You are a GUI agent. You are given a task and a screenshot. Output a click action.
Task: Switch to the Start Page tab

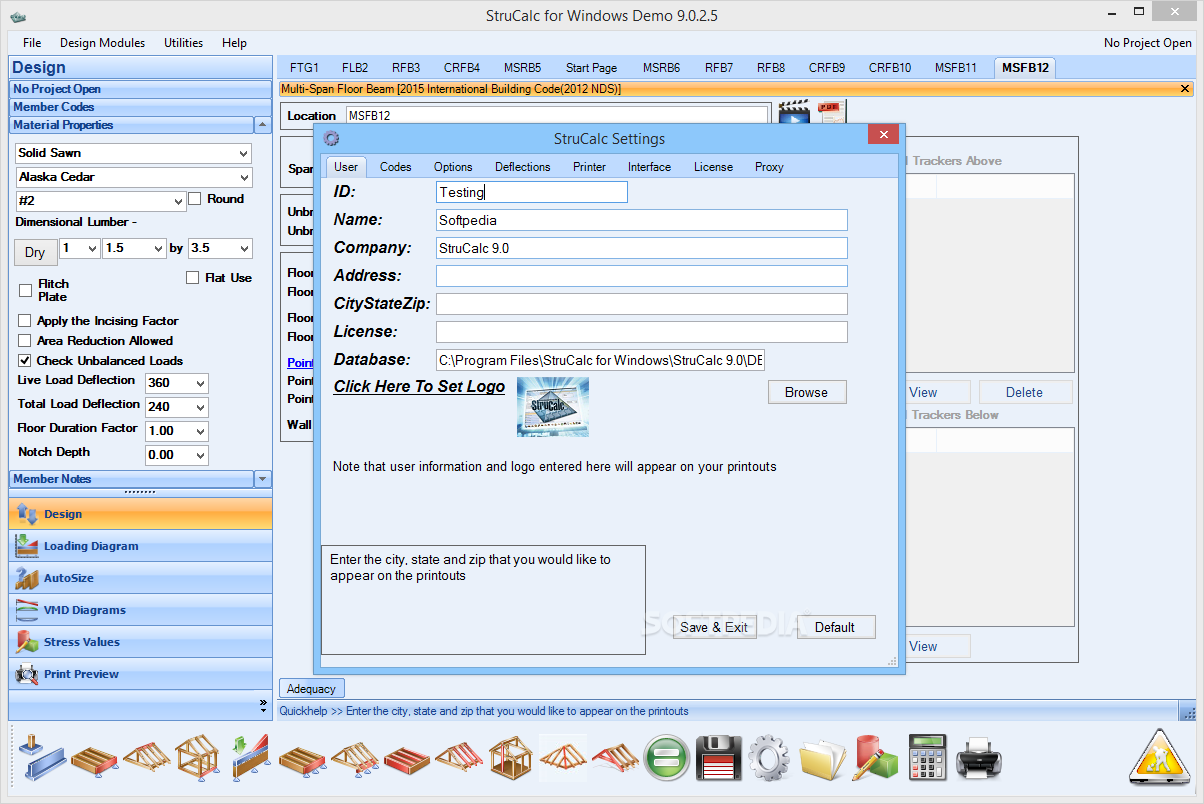pos(591,68)
